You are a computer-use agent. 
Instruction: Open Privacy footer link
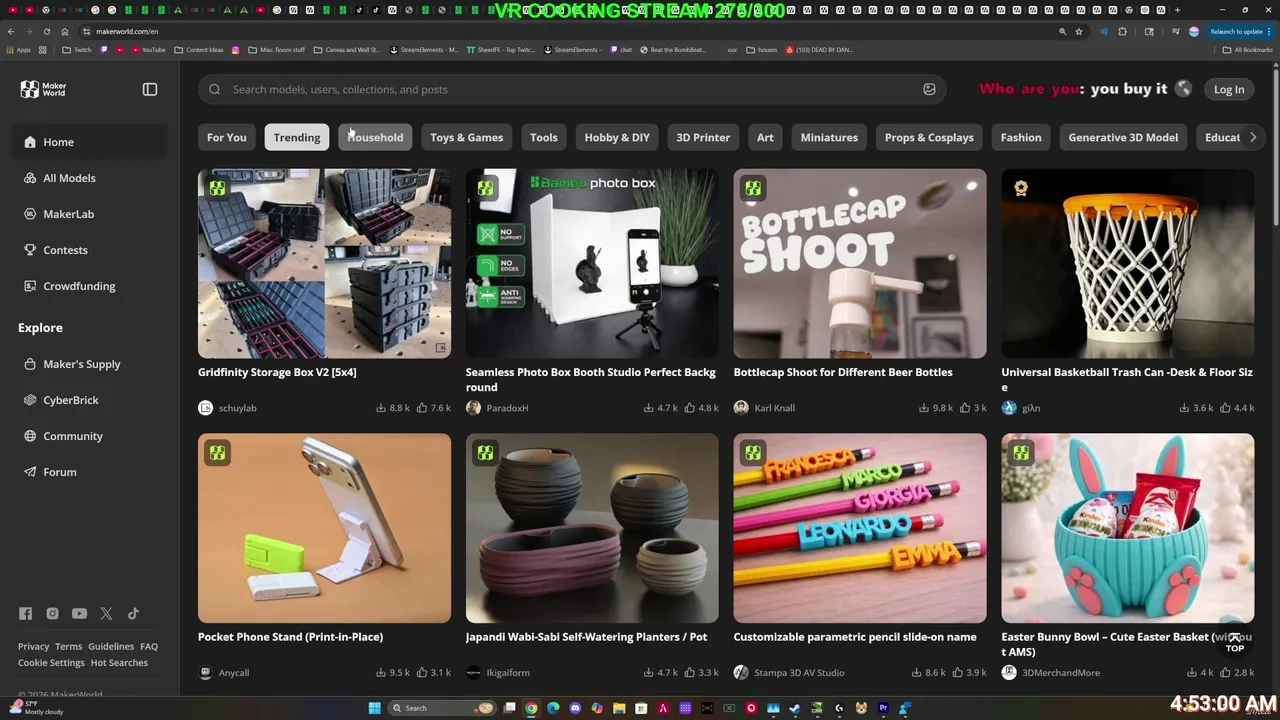33,647
